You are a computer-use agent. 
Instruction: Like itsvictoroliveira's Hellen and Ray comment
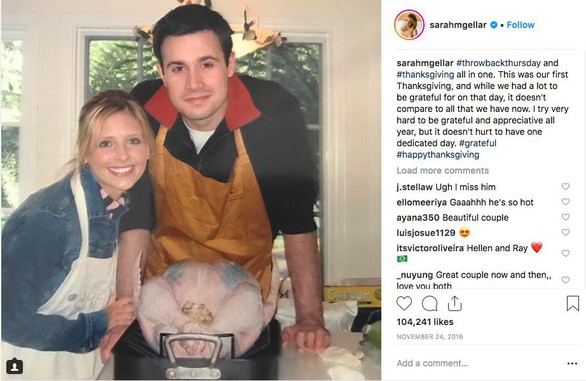tap(565, 254)
